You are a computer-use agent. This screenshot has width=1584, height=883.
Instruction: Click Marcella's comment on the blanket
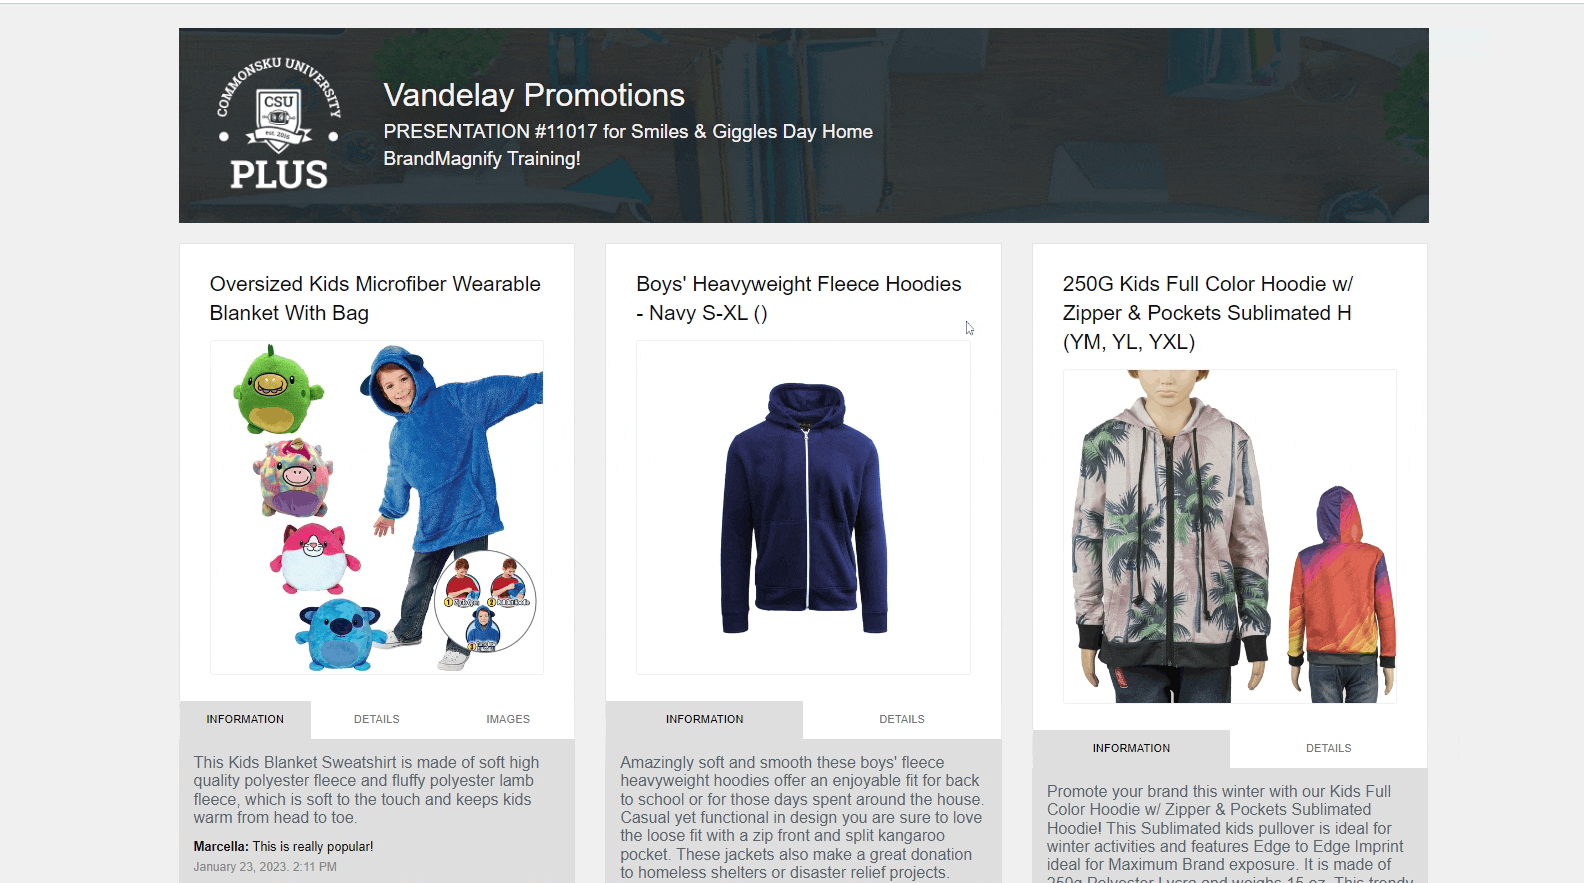(283, 846)
